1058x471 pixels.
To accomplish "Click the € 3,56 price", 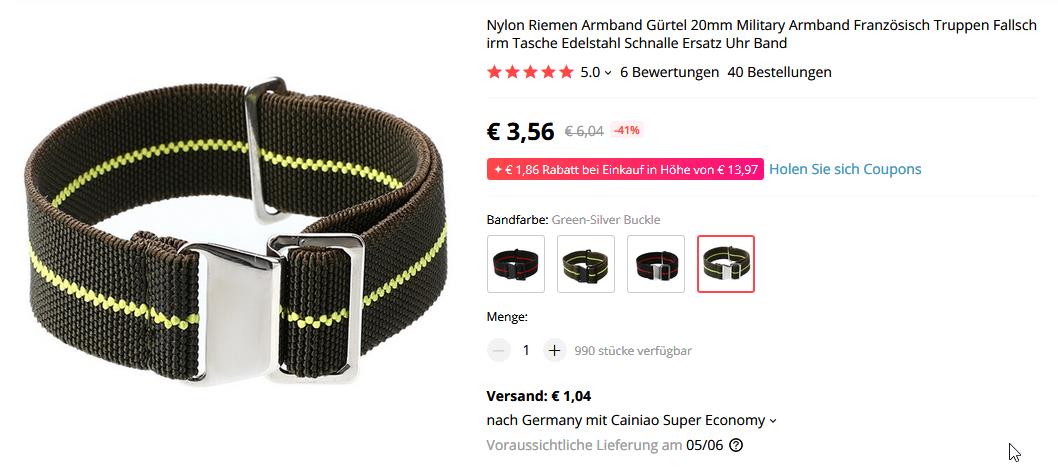I will [520, 132].
